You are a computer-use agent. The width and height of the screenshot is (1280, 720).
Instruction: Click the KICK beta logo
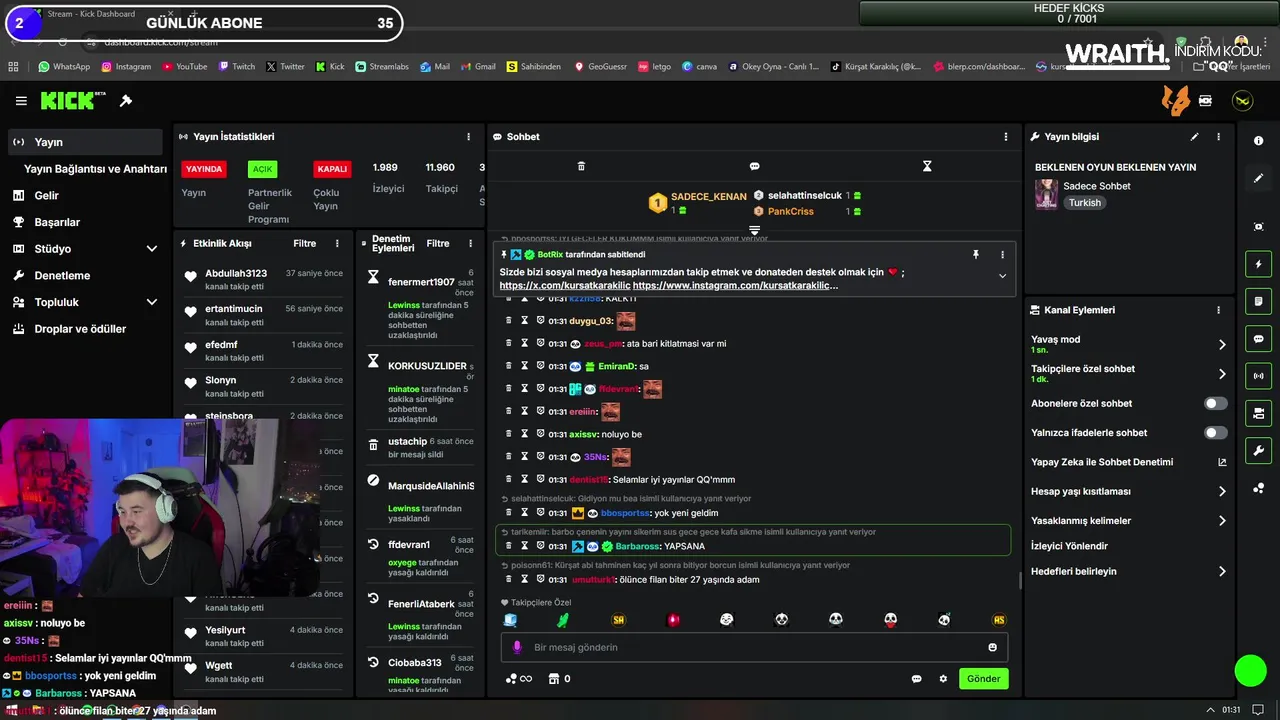73,100
